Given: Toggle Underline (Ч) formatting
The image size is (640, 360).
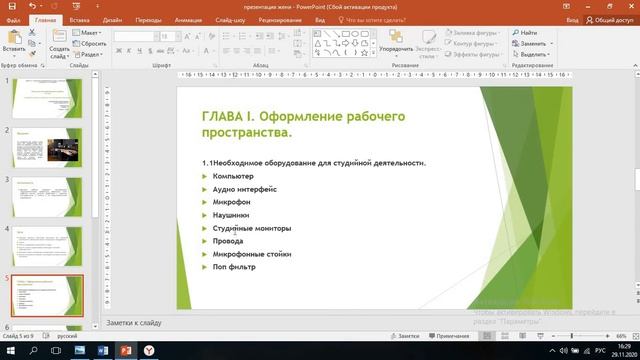Looking at the screenshot, I should pyautogui.click(x=140, y=51).
